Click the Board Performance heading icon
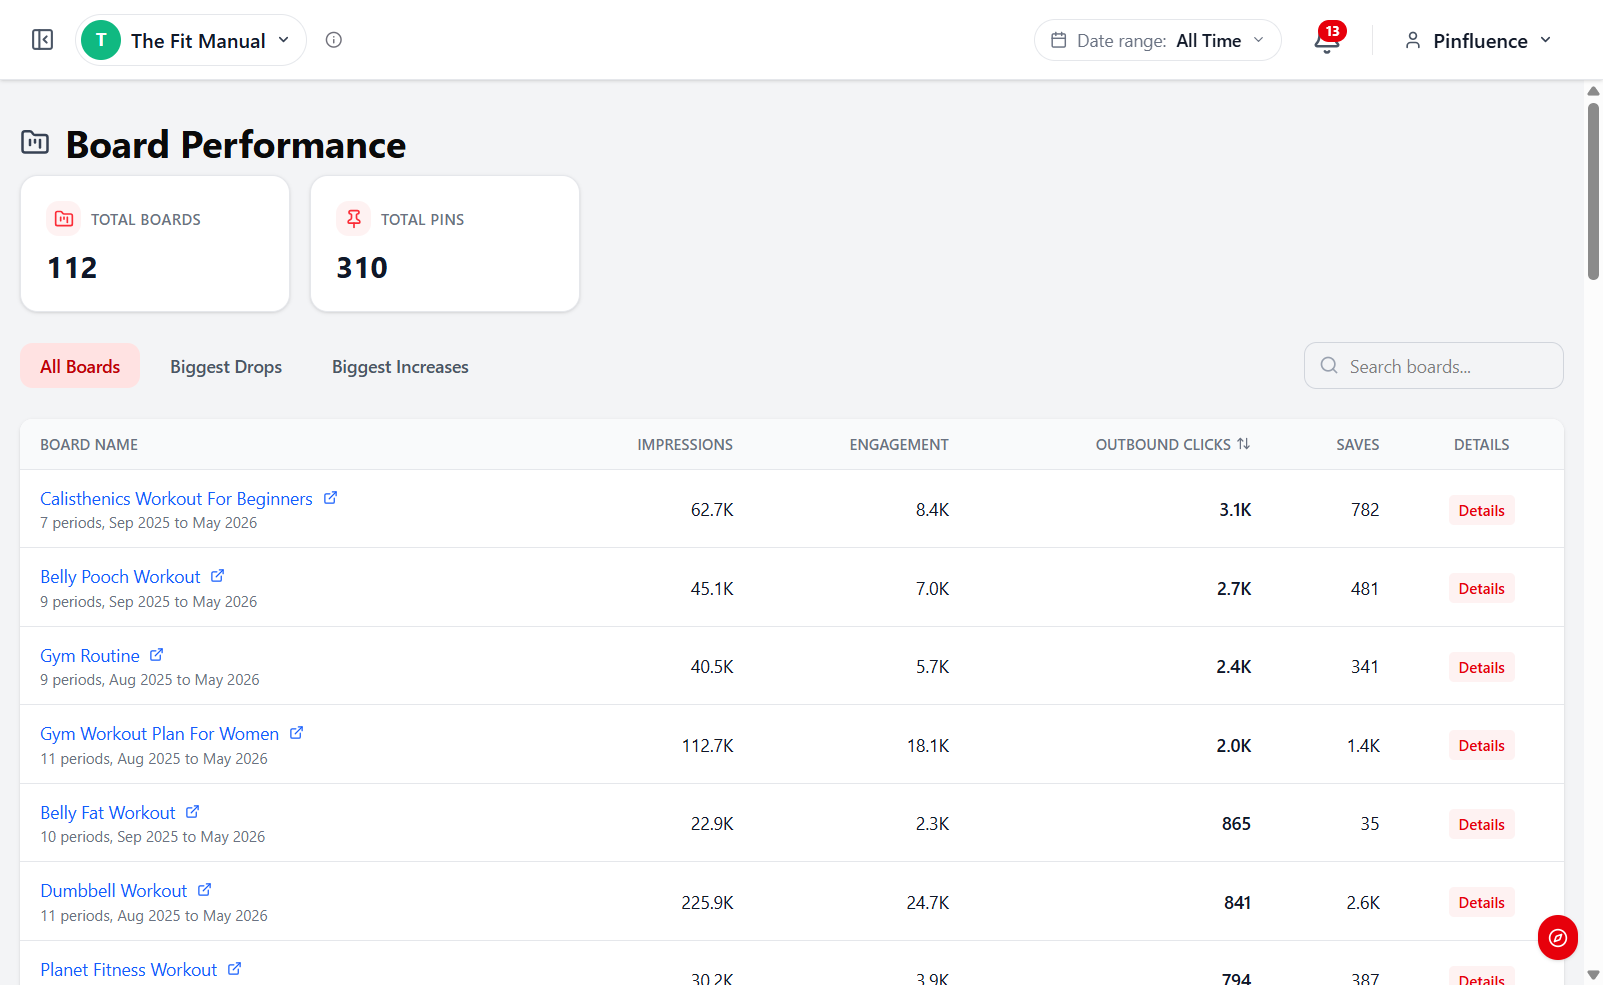 tap(35, 143)
